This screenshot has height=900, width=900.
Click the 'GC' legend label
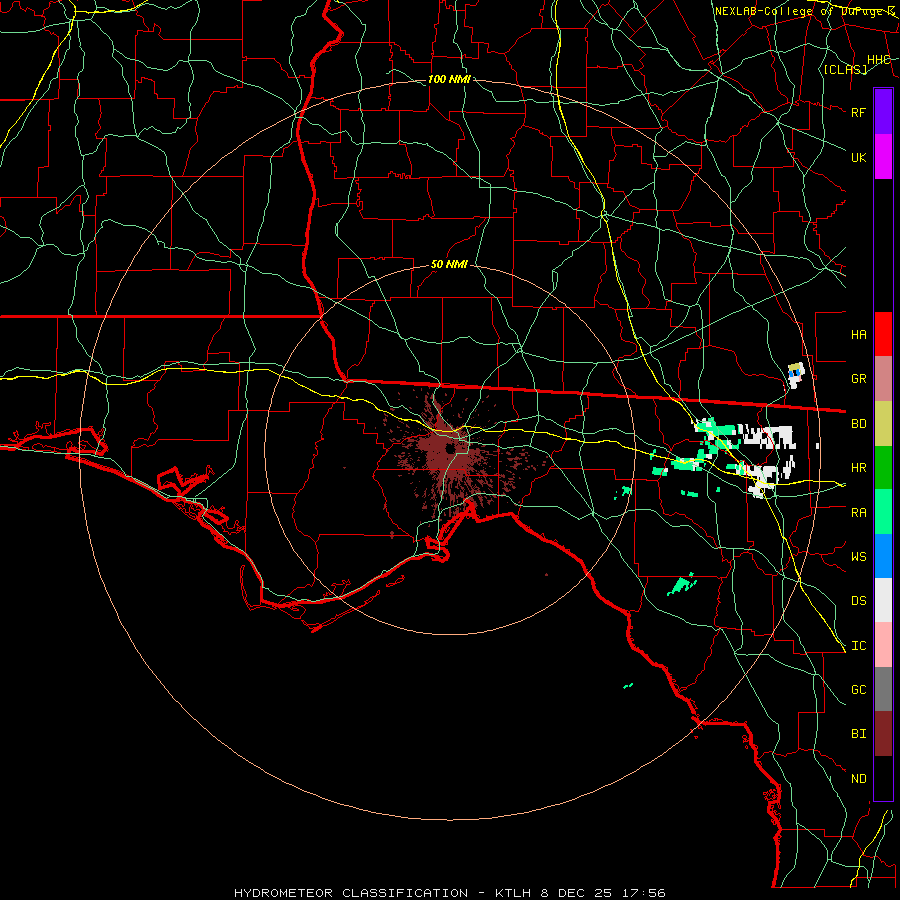[x=858, y=690]
